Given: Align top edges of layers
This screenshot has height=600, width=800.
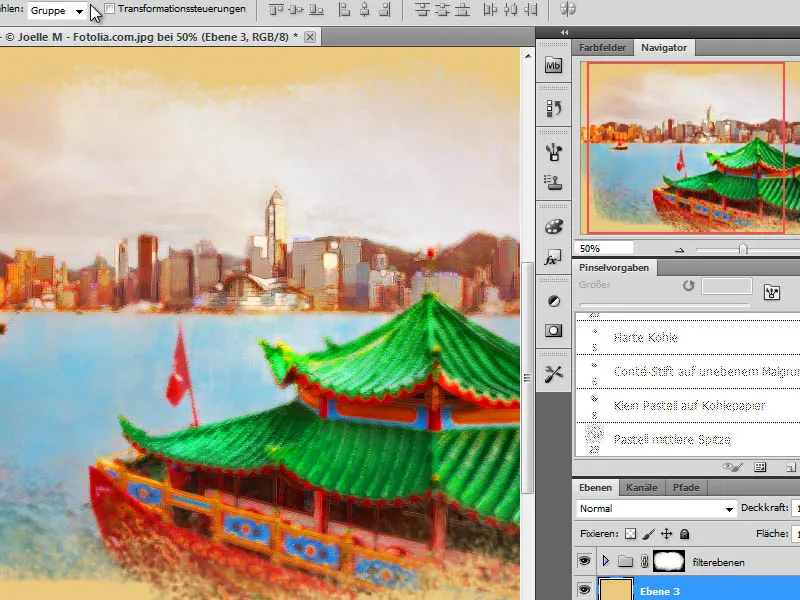Looking at the screenshot, I should pos(276,9).
